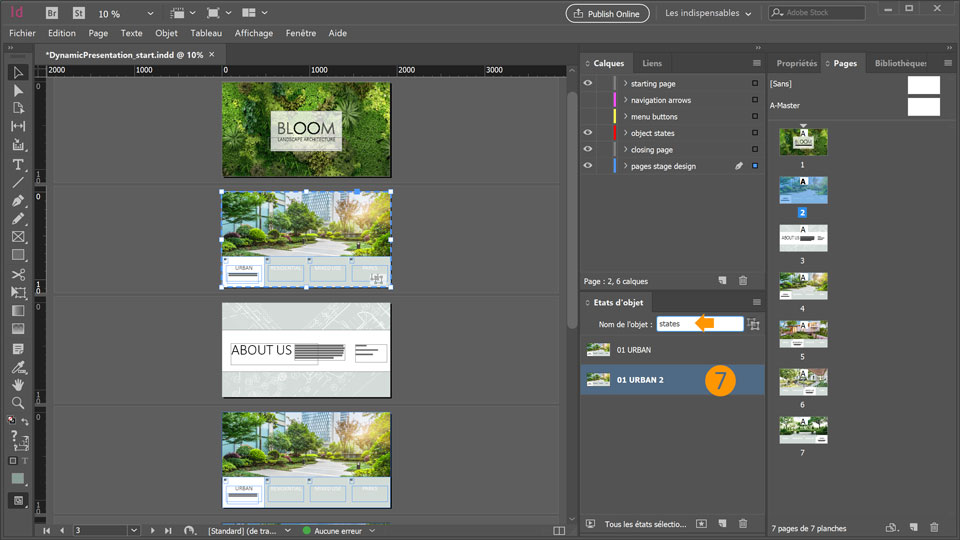Select the Line tool
Image resolution: width=960 pixels, height=540 pixels.
(18, 182)
